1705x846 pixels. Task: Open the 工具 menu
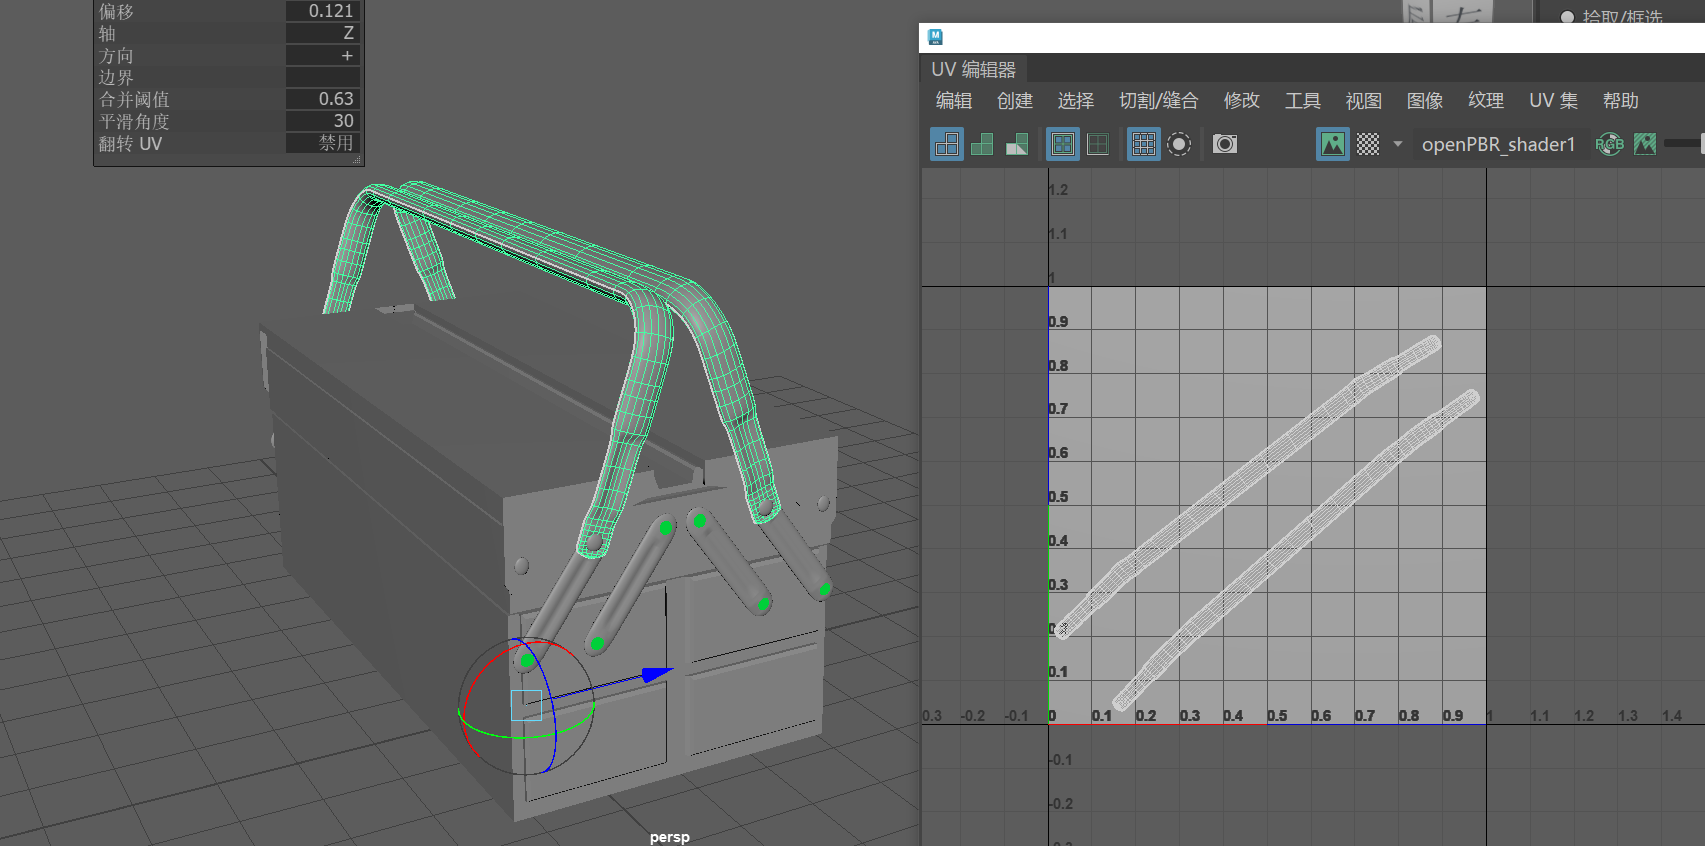click(1303, 101)
